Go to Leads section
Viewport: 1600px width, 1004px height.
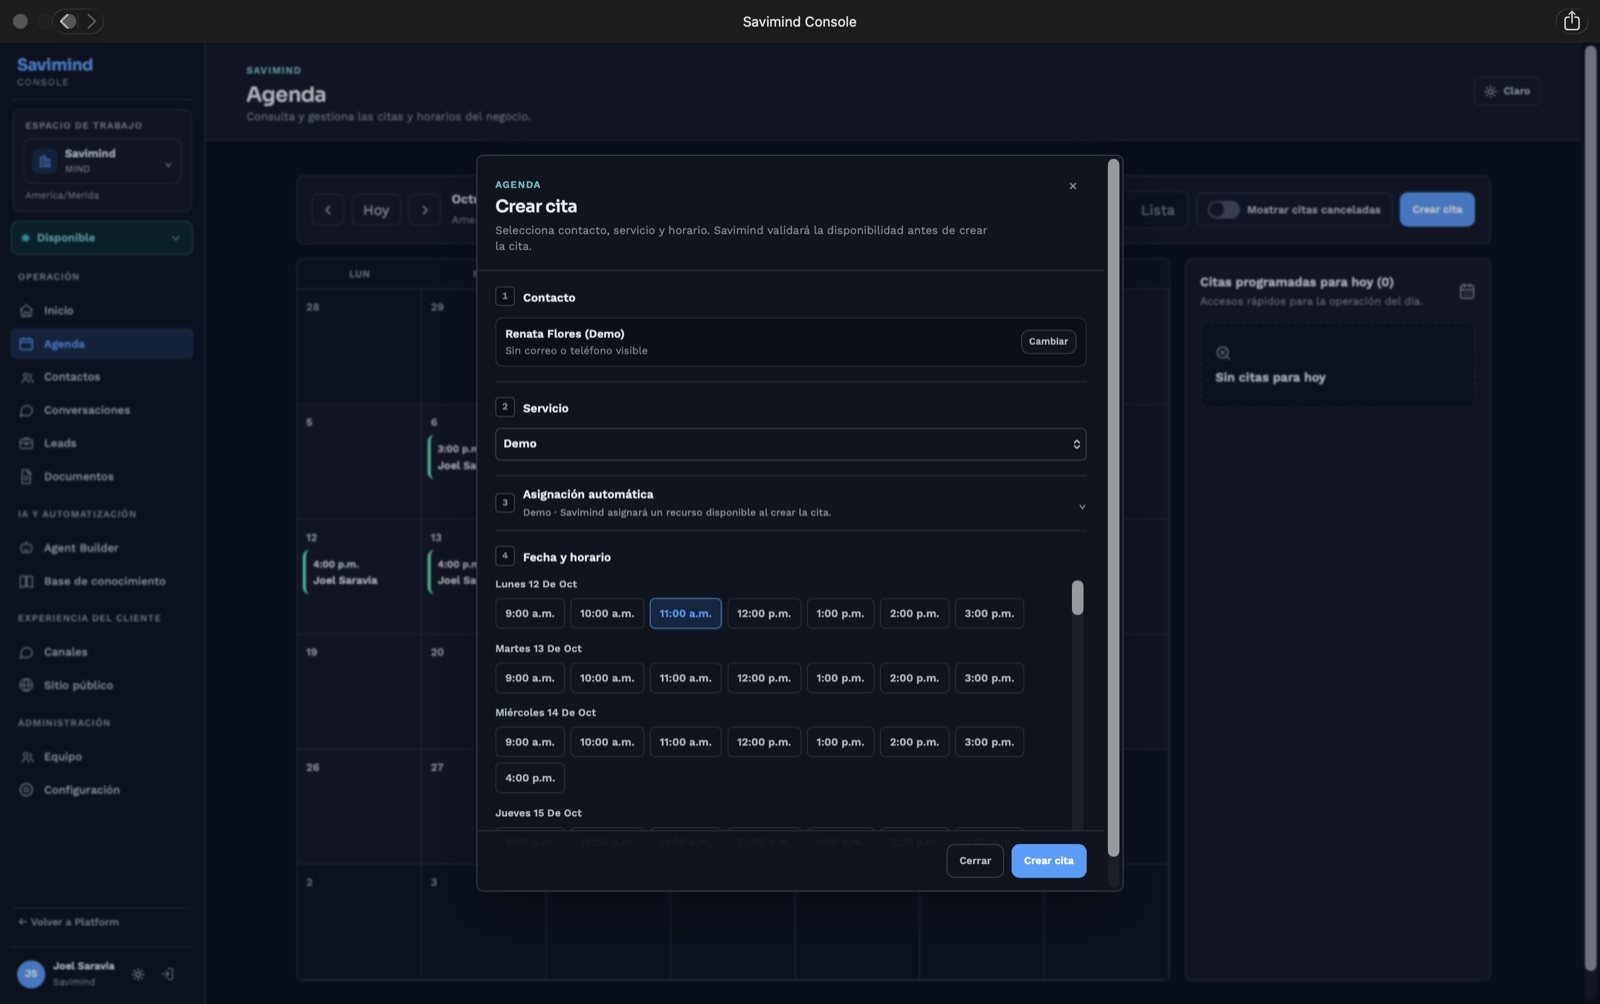(x=102, y=443)
